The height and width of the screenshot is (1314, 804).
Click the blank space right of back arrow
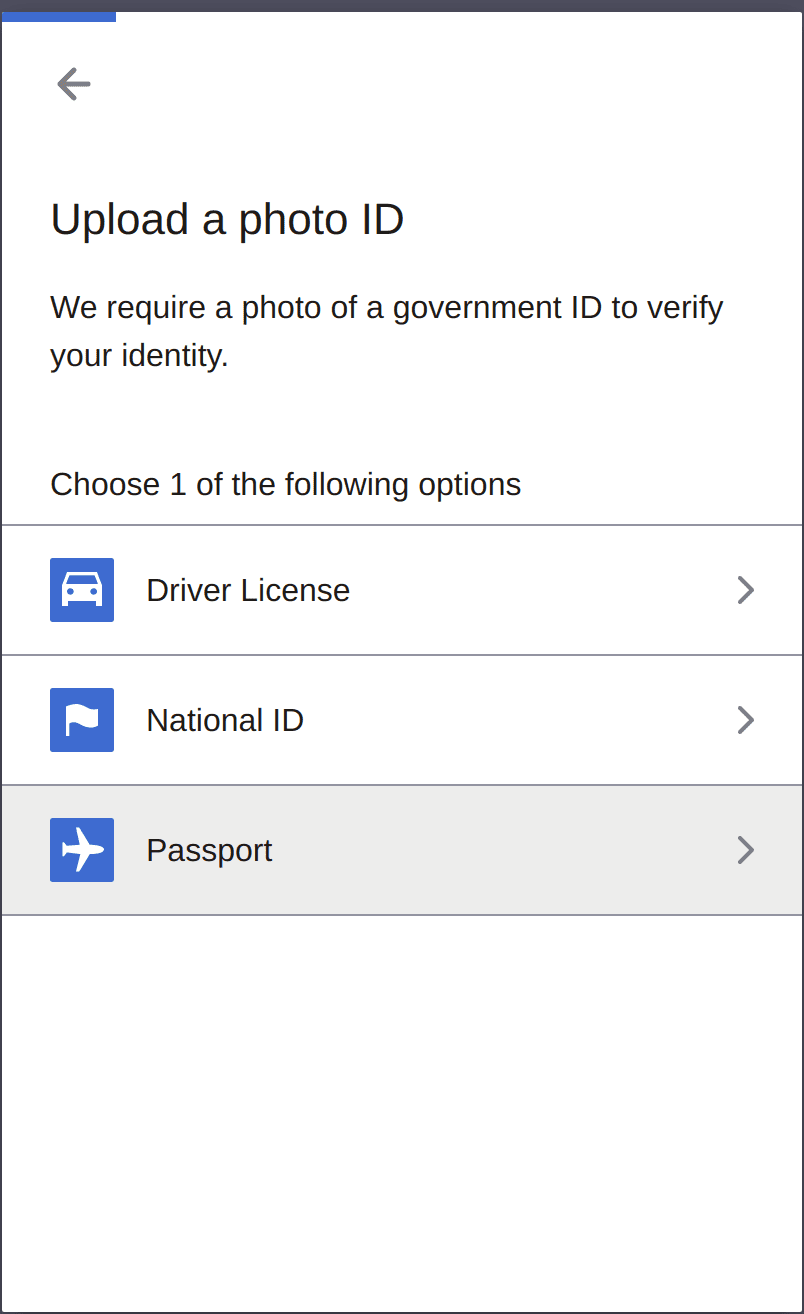tap(450, 84)
